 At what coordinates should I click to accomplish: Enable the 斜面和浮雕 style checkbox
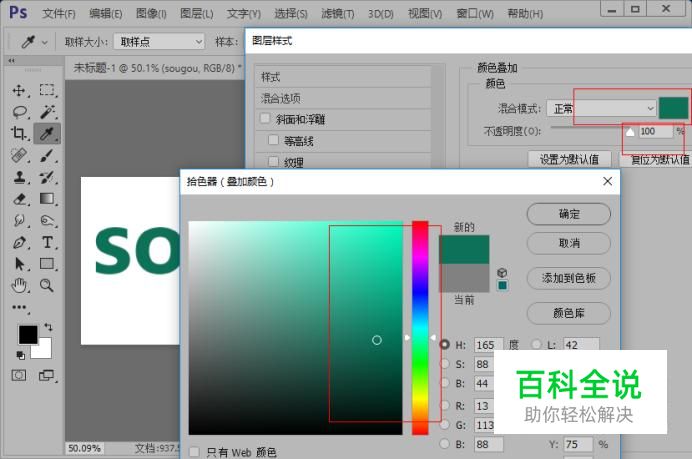(x=265, y=118)
